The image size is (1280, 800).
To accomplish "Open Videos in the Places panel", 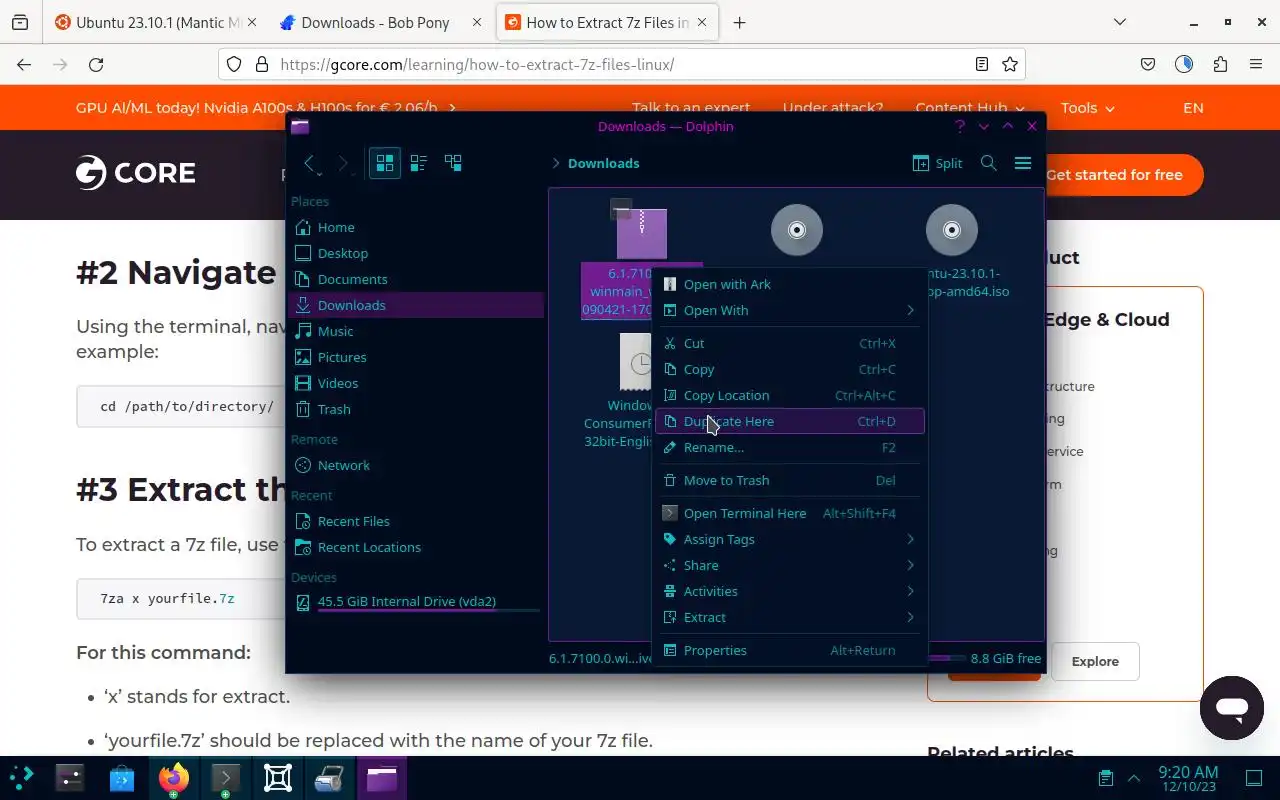I will (416, 383).
